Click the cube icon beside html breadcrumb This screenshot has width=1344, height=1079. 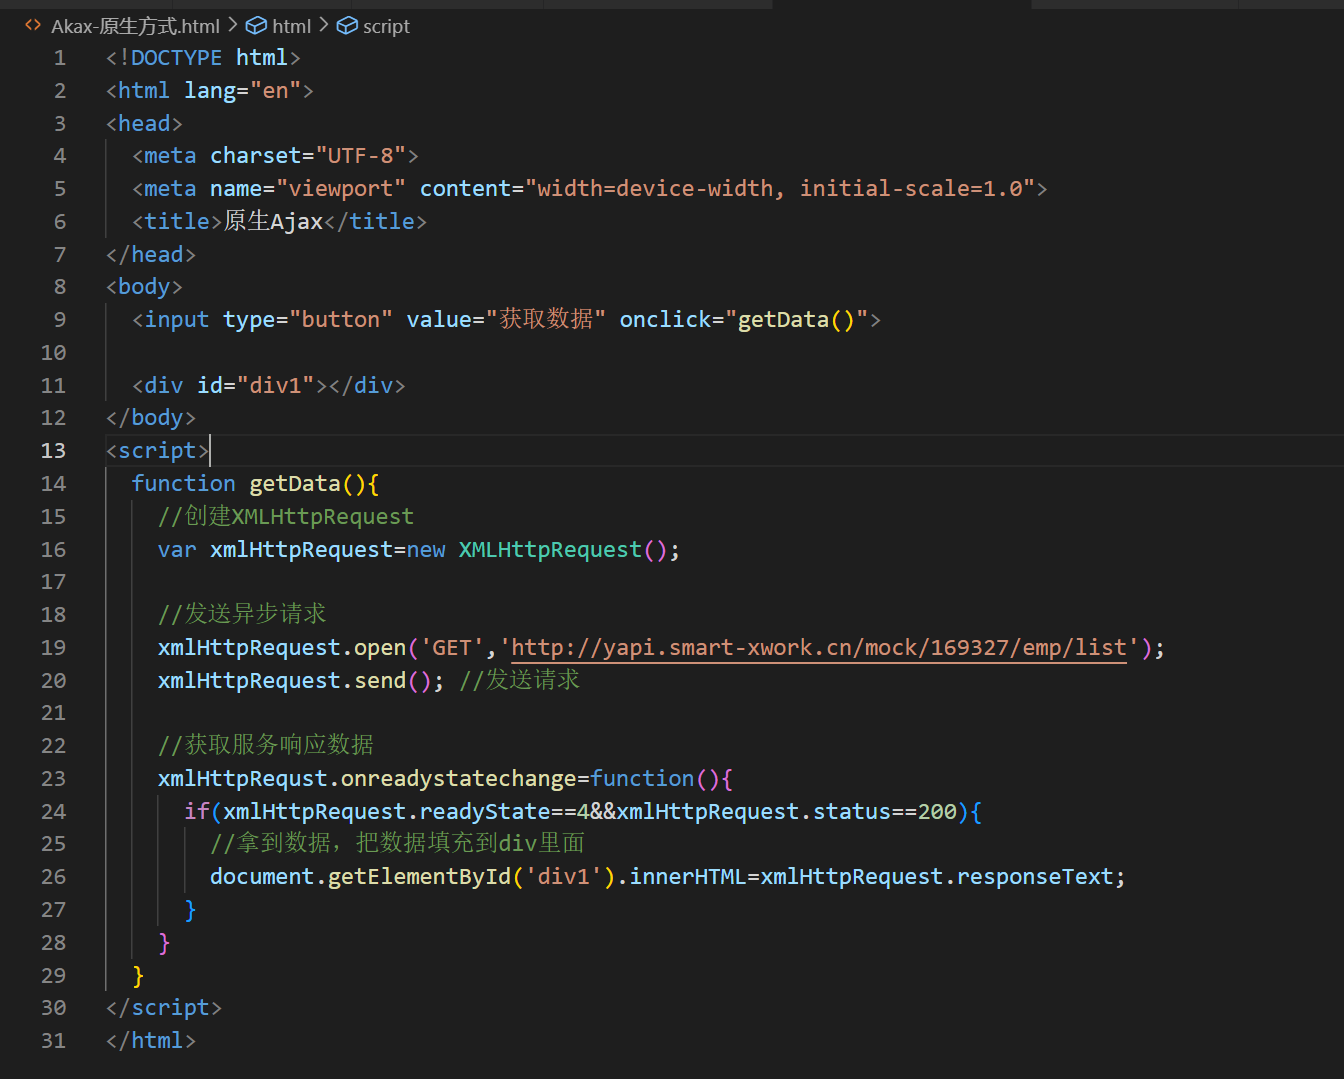pos(256,26)
